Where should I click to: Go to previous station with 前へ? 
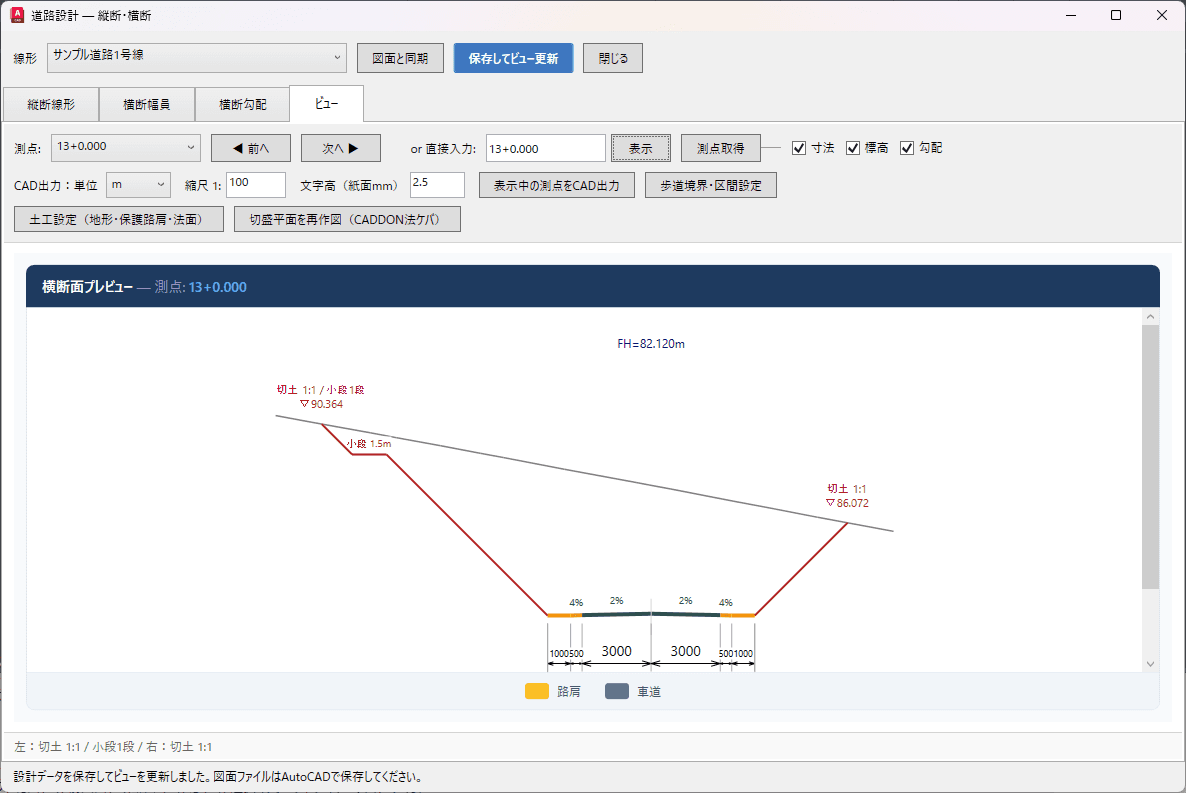tap(250, 148)
